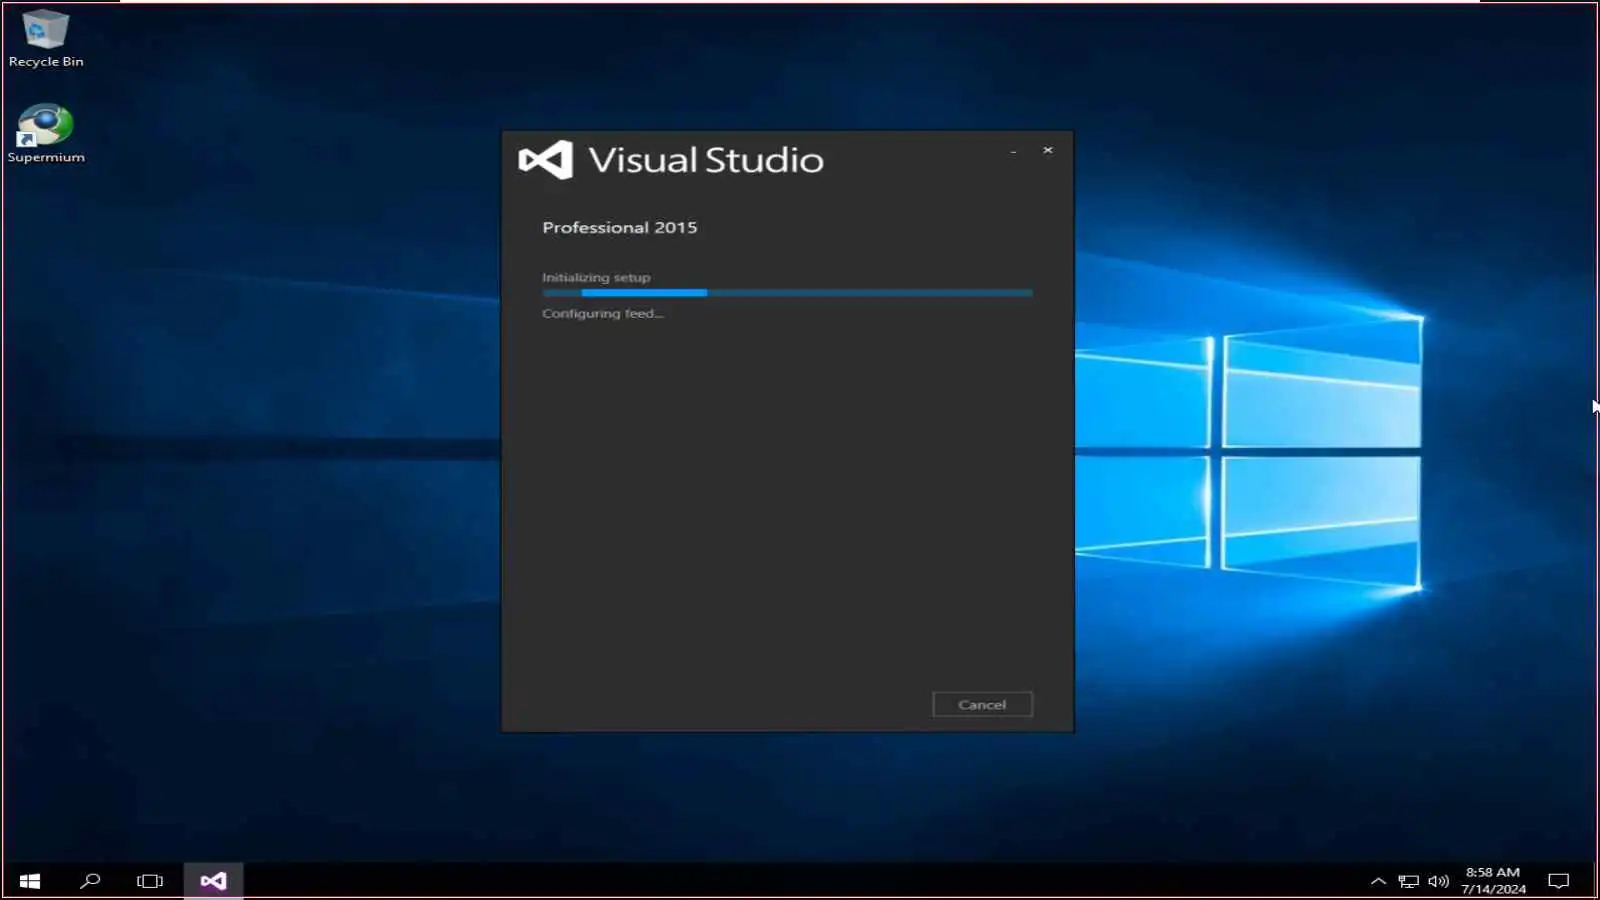Screen dimensions: 1600x900
Task: Open the volume control tray icon
Action: (1438, 881)
